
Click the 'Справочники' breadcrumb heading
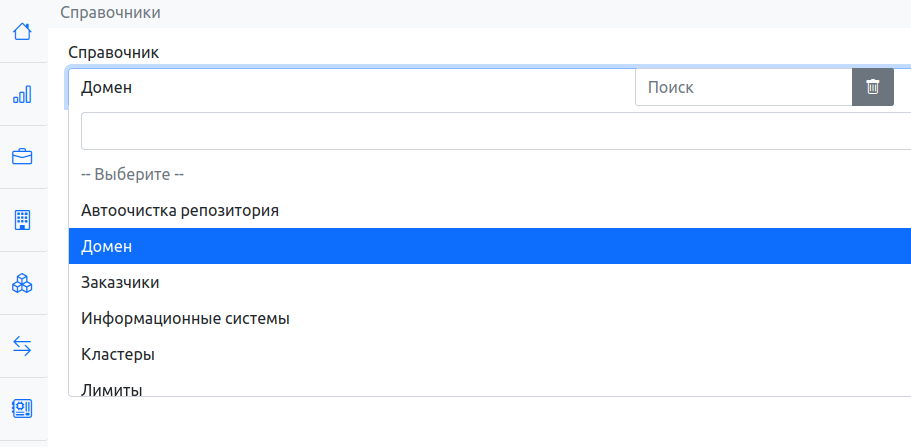(x=110, y=13)
